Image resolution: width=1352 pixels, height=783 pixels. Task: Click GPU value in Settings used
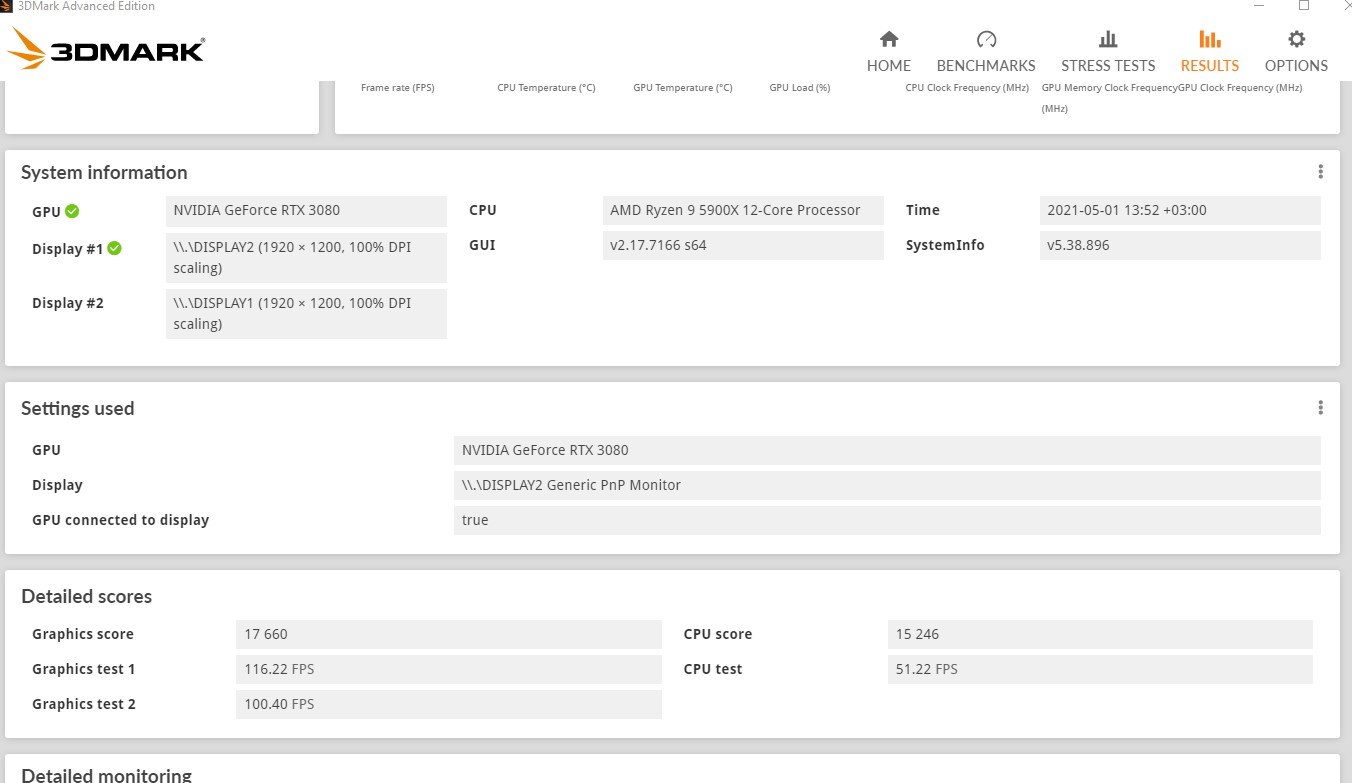[x=887, y=450]
